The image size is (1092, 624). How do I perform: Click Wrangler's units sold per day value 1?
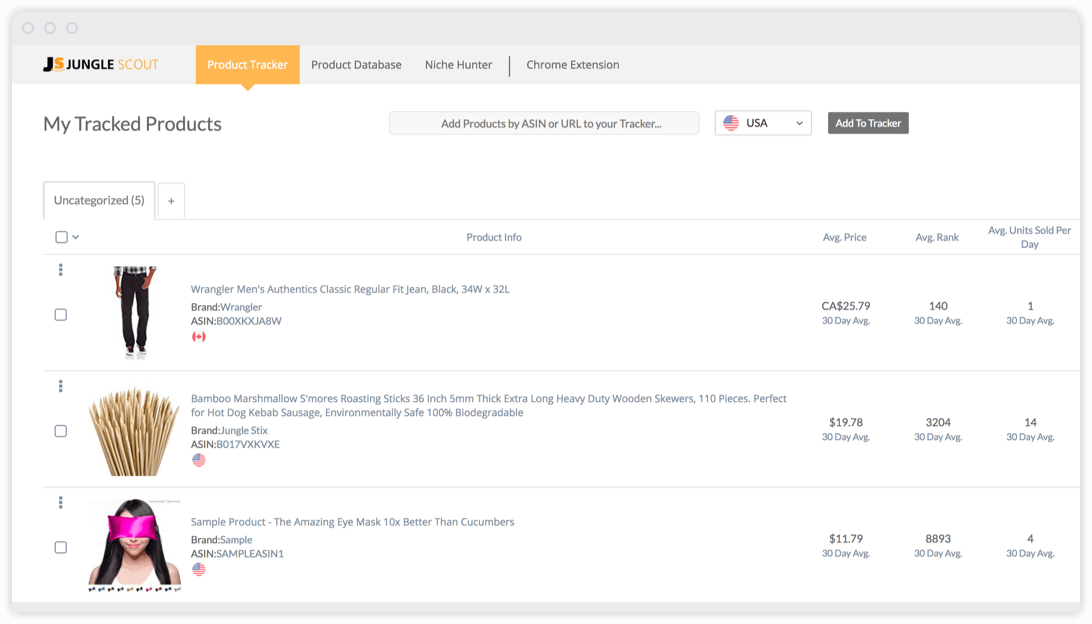coord(1030,306)
